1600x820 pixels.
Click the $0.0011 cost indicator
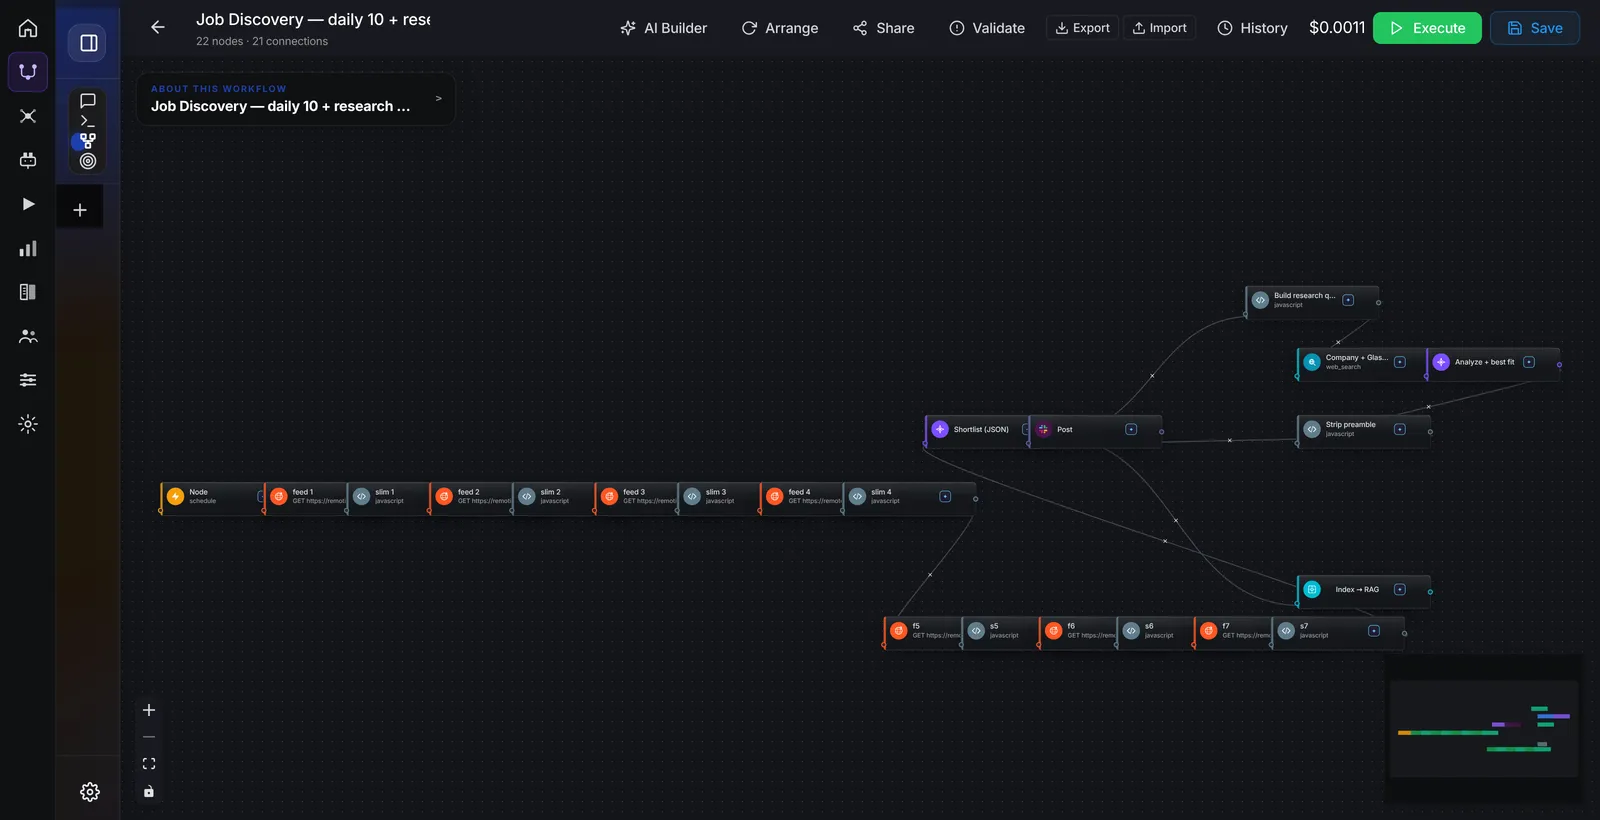[1337, 28]
